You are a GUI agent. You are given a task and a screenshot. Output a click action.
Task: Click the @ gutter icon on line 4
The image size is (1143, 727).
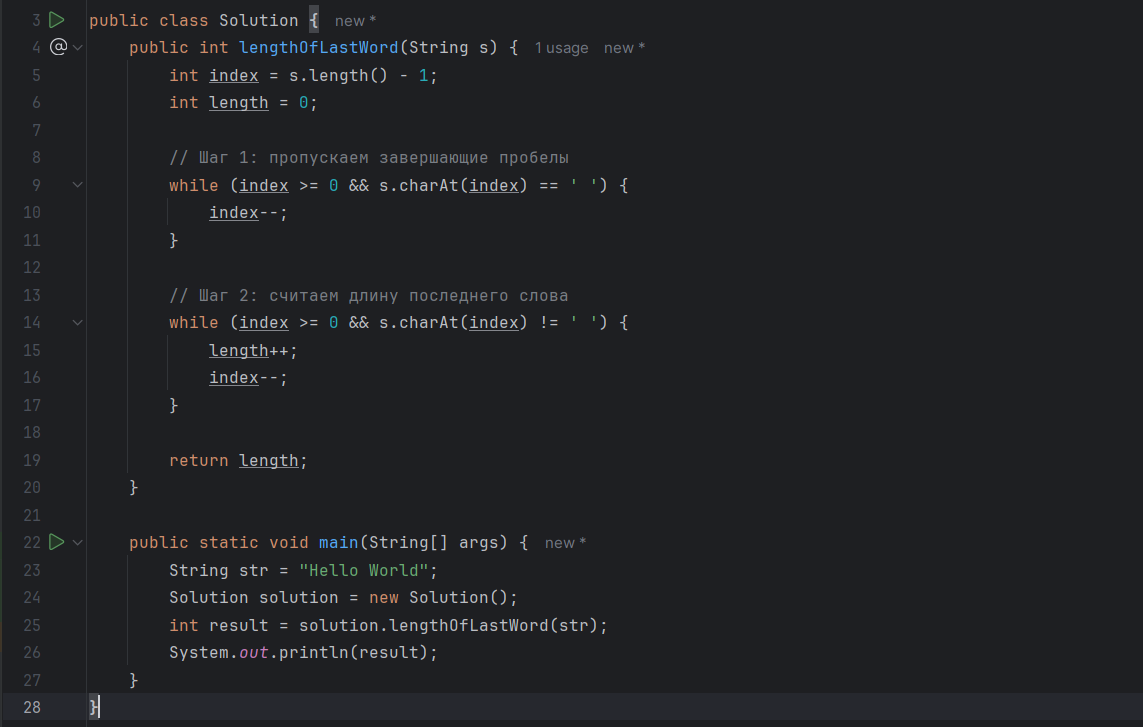coord(58,47)
